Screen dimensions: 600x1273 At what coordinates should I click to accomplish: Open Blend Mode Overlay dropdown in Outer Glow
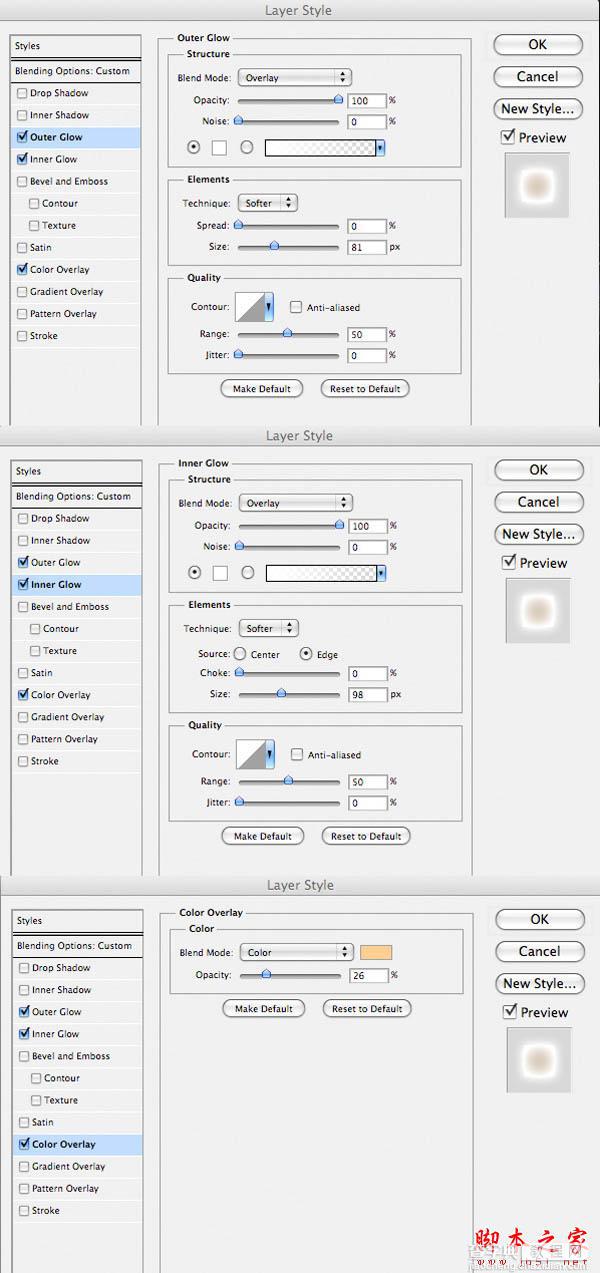click(x=294, y=77)
